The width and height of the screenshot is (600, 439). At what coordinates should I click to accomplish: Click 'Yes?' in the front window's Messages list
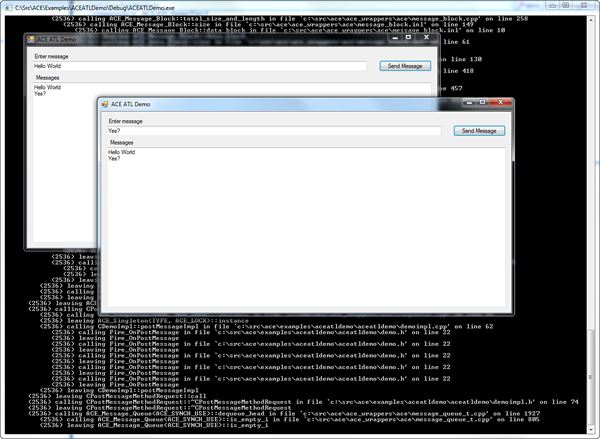(x=114, y=158)
